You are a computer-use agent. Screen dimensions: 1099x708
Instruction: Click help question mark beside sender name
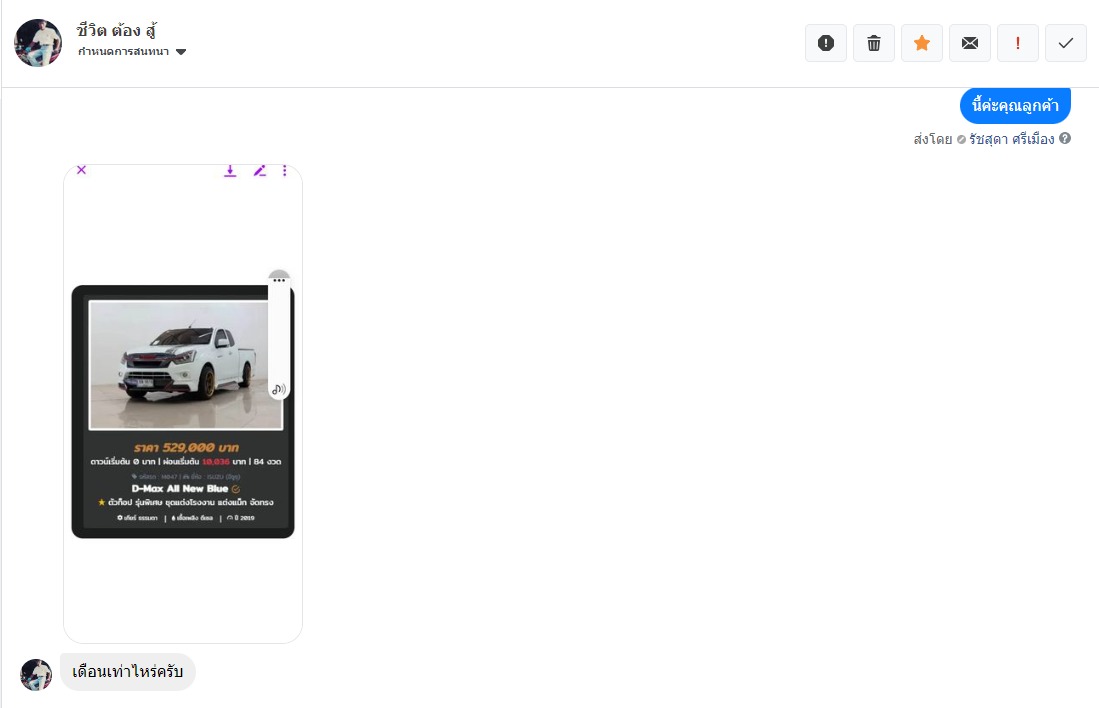[1065, 138]
